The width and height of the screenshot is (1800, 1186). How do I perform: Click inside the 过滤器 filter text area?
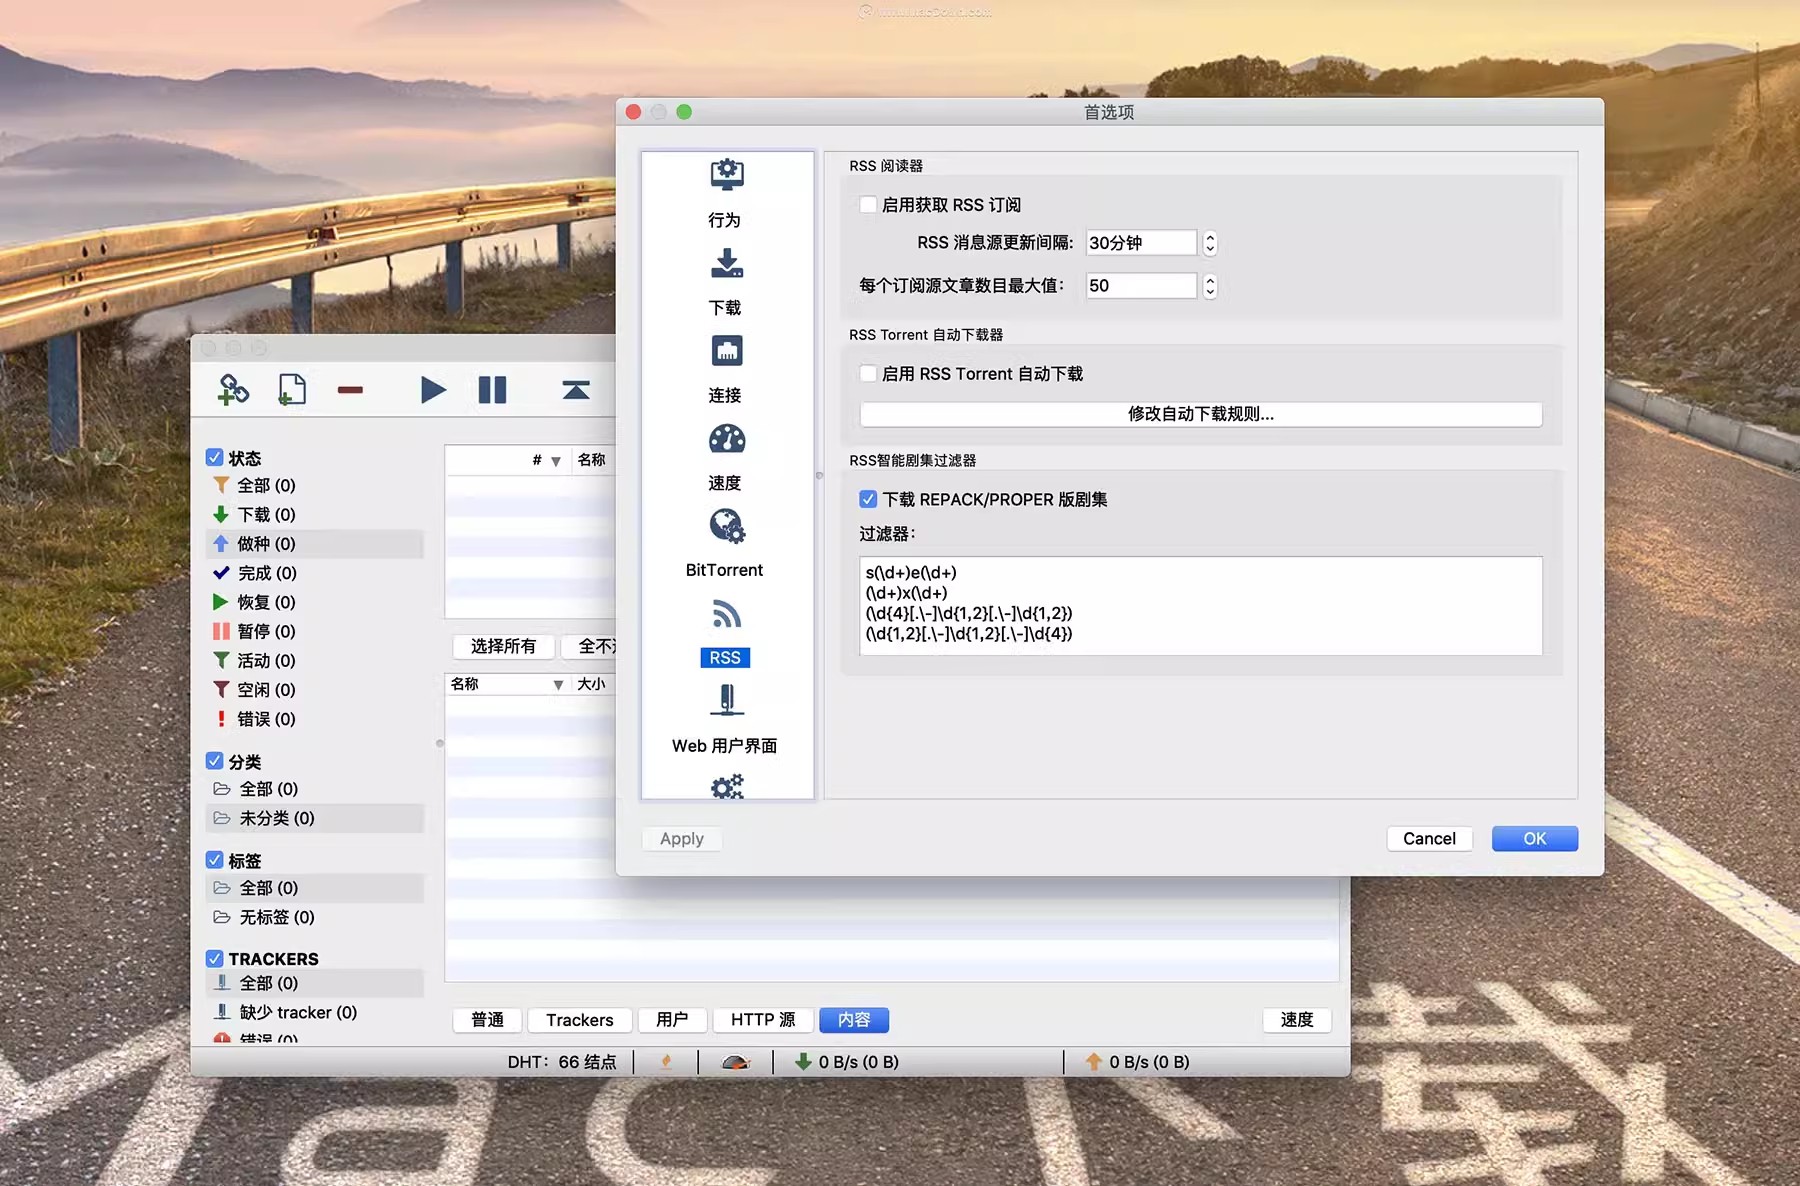point(1200,605)
